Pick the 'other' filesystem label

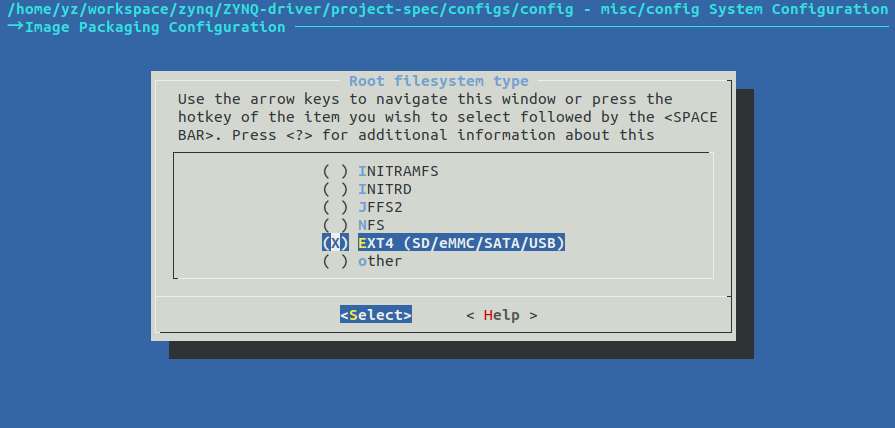380,261
